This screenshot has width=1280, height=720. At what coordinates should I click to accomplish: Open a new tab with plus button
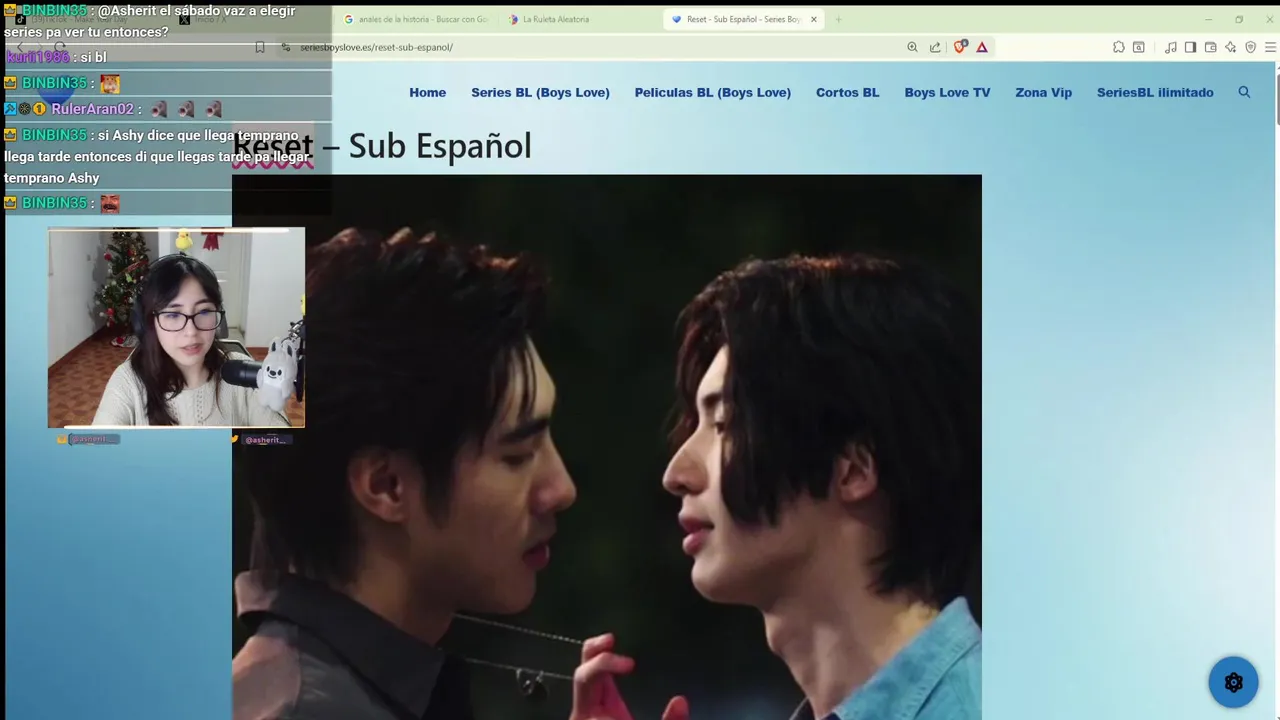[838, 19]
